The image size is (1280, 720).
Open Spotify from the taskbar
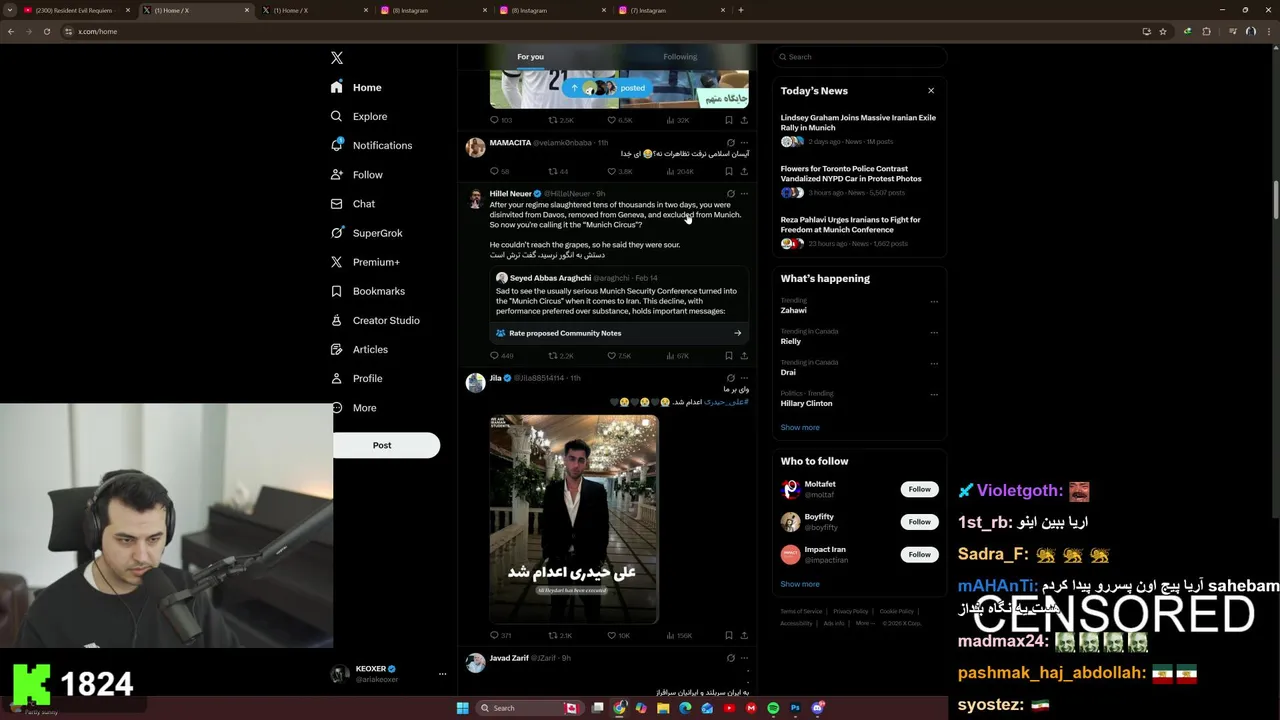pos(773,708)
